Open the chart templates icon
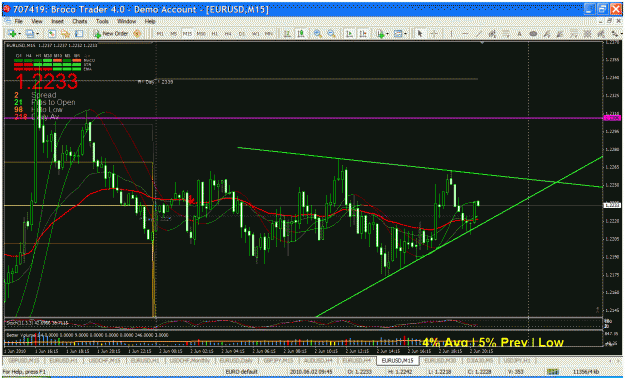Screen dimensions: 625x378 pyautogui.click(x=397, y=34)
